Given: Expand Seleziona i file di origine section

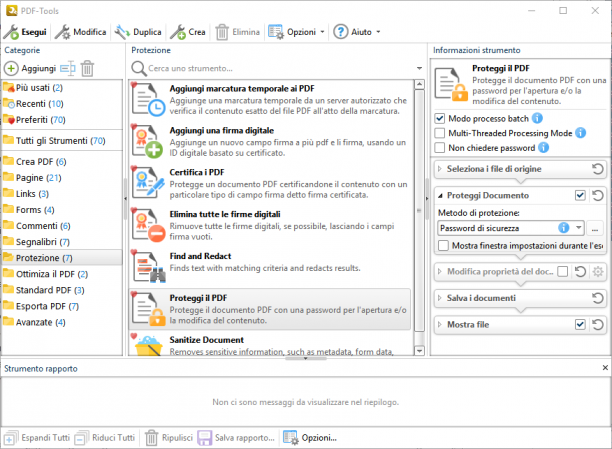Looking at the screenshot, I should point(439,169).
